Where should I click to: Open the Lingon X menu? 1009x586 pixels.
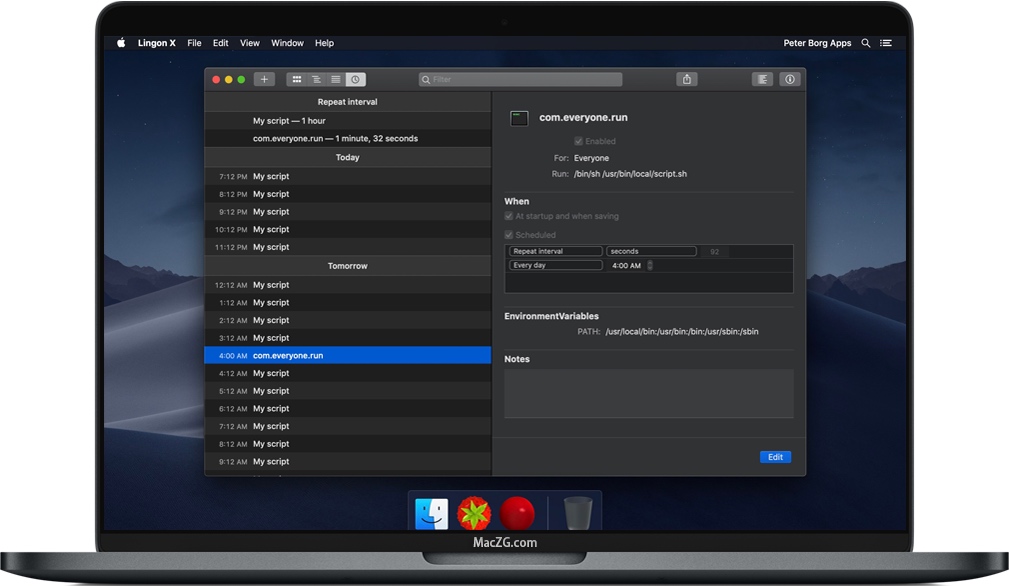pos(157,43)
